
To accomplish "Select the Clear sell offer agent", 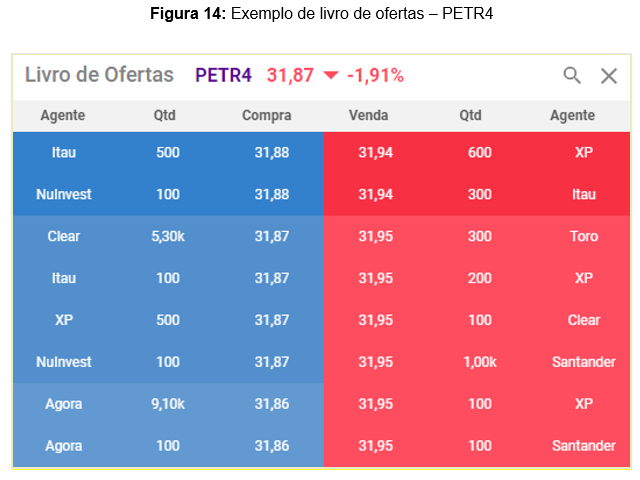I will click(x=584, y=320).
